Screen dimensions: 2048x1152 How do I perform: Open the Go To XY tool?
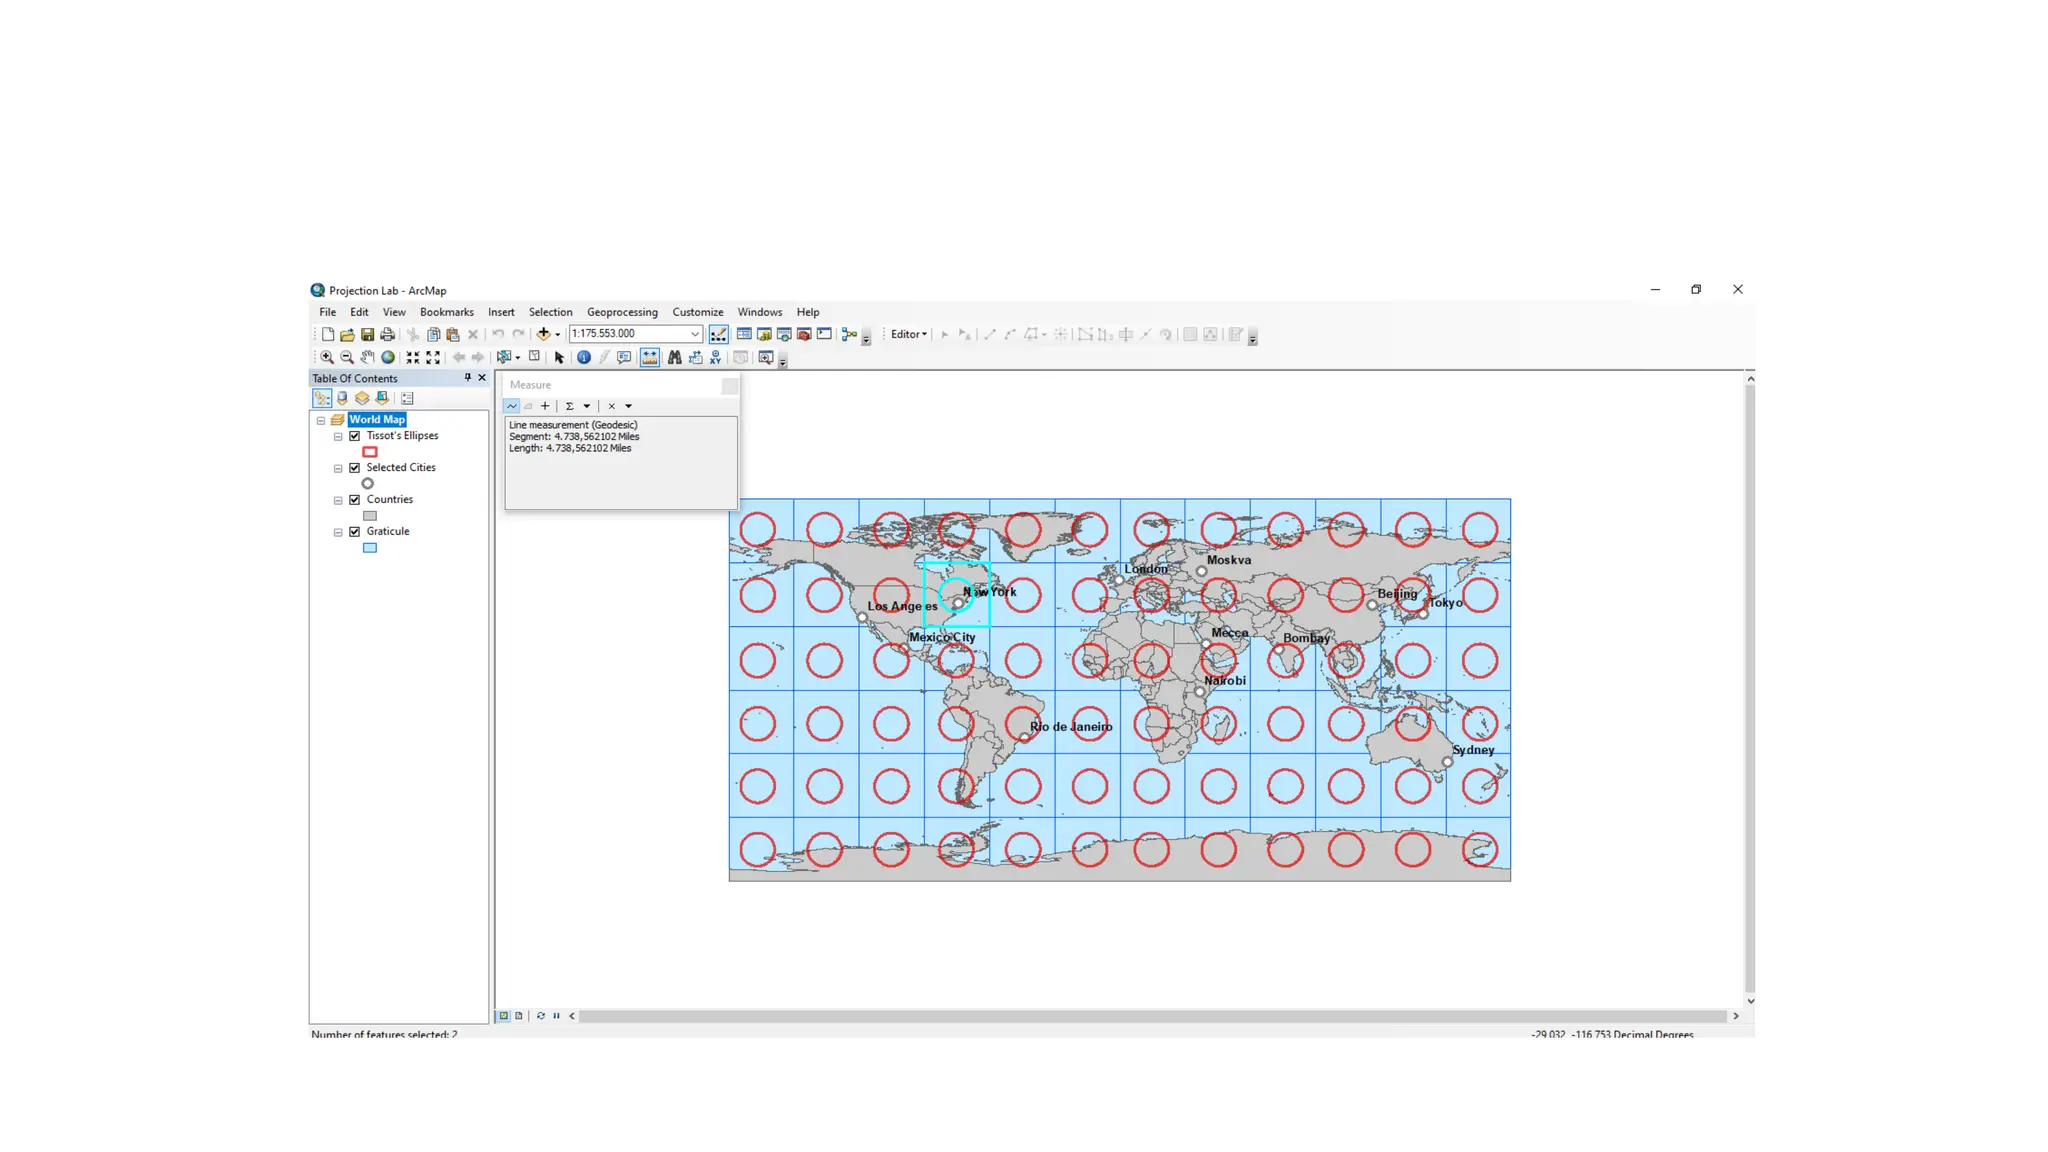(716, 357)
